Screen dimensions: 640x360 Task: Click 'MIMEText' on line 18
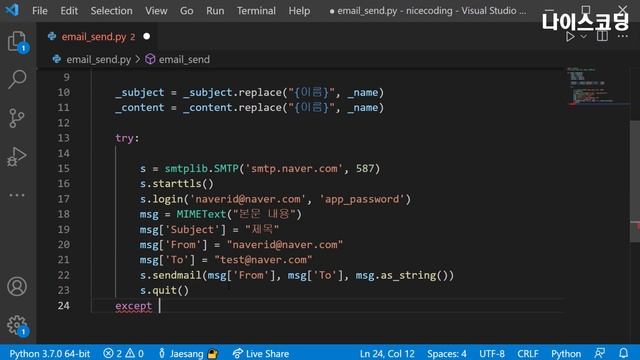click(201, 214)
